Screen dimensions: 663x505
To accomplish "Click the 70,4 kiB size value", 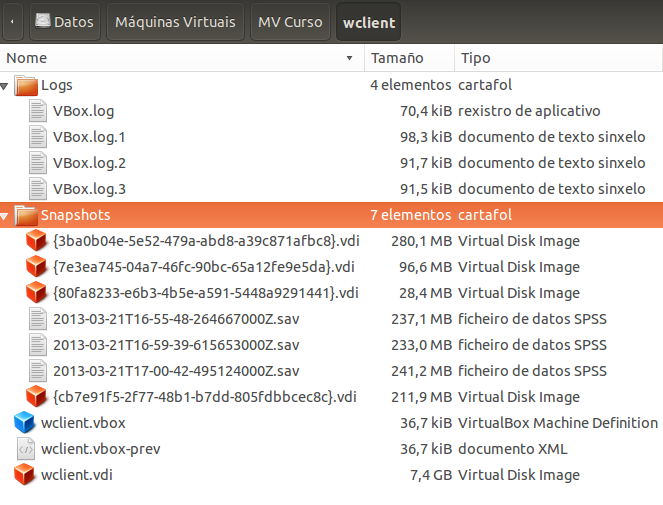I will point(426,111).
